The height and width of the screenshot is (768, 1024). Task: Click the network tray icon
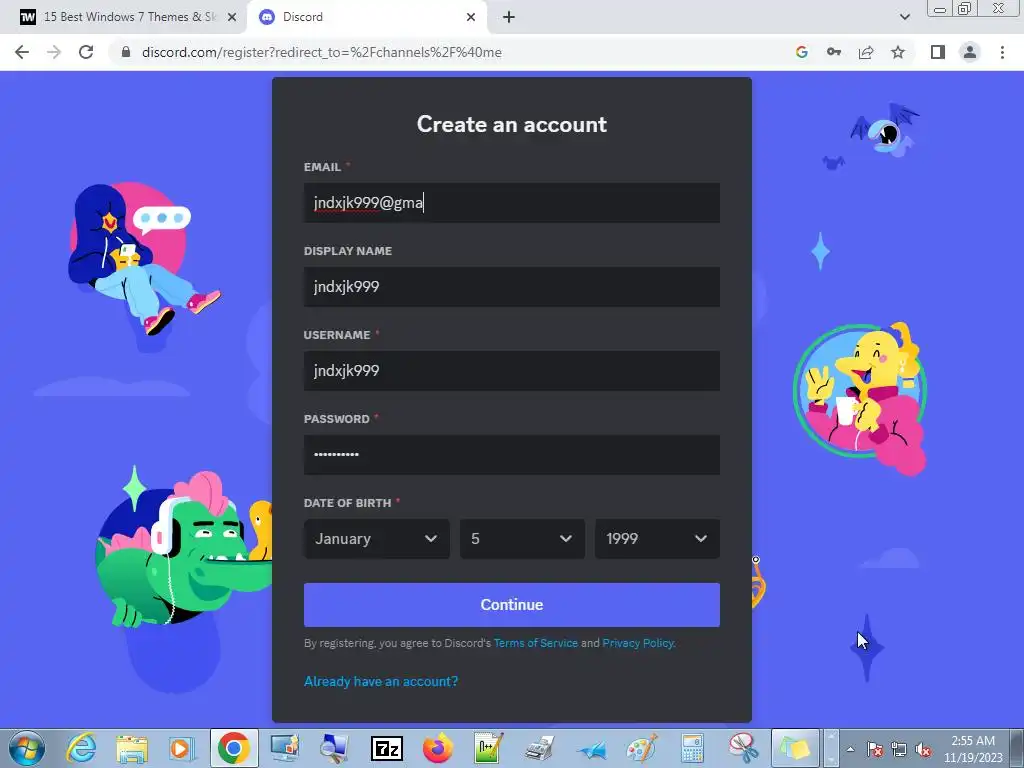[899, 749]
